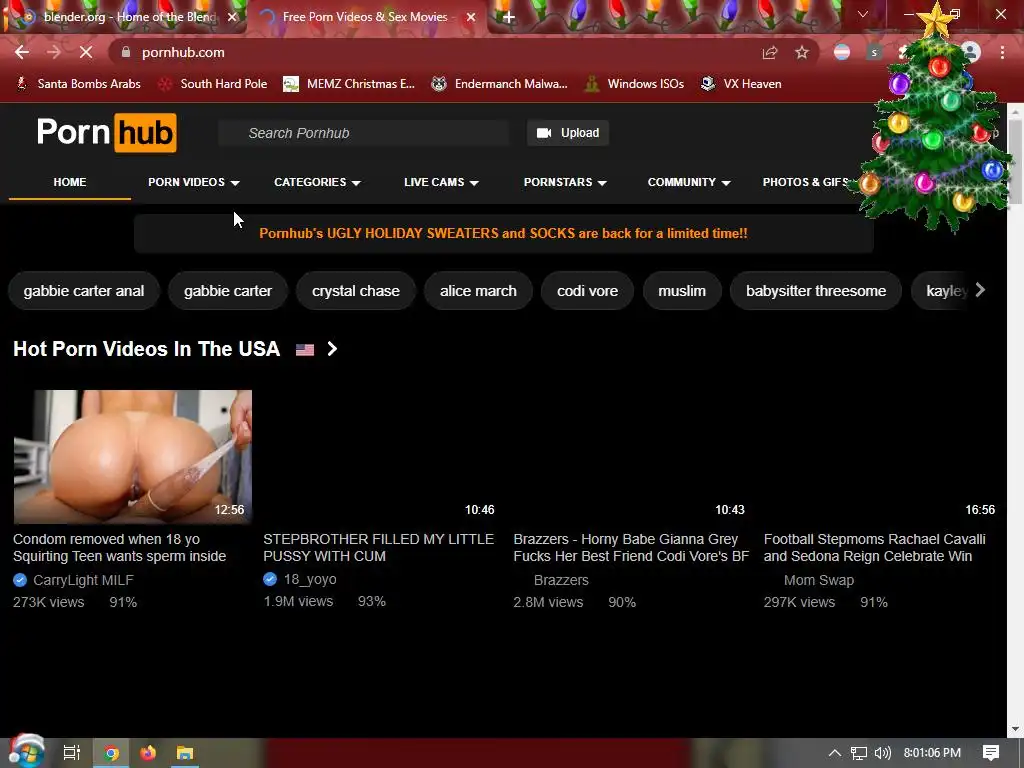The height and width of the screenshot is (768, 1024).
Task: Click the browser forward arrow
Action: [54, 52]
